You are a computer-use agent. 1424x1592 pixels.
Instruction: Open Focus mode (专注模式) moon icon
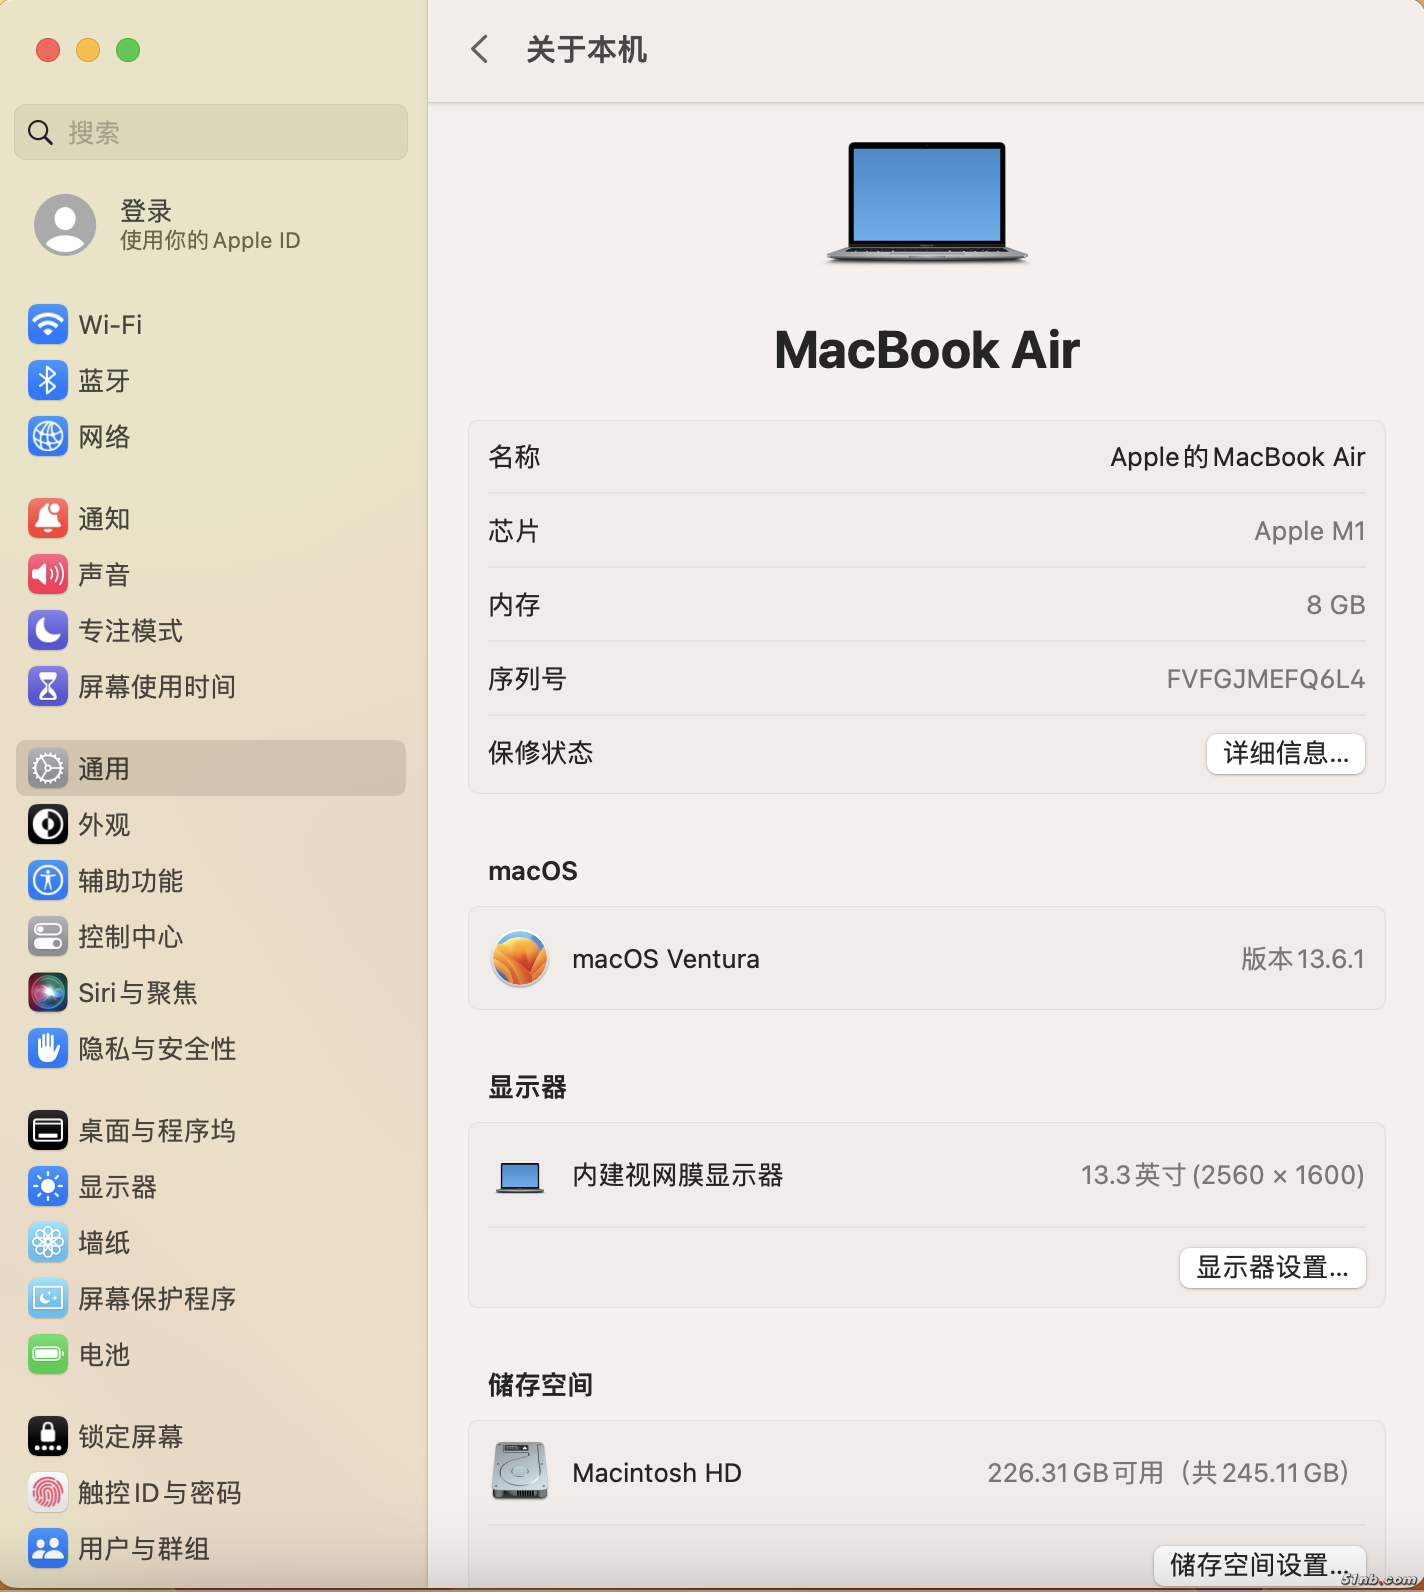click(x=48, y=631)
